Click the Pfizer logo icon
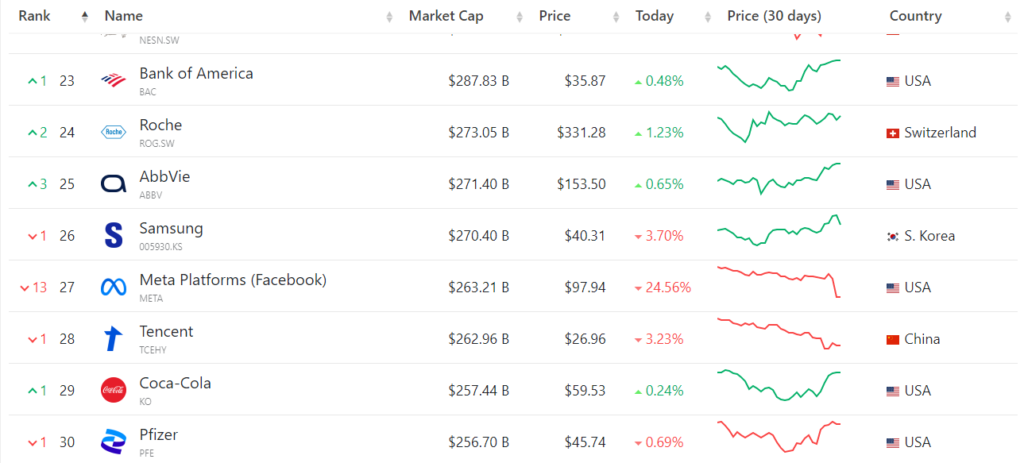Viewport: 1024px width, 463px height. click(113, 442)
